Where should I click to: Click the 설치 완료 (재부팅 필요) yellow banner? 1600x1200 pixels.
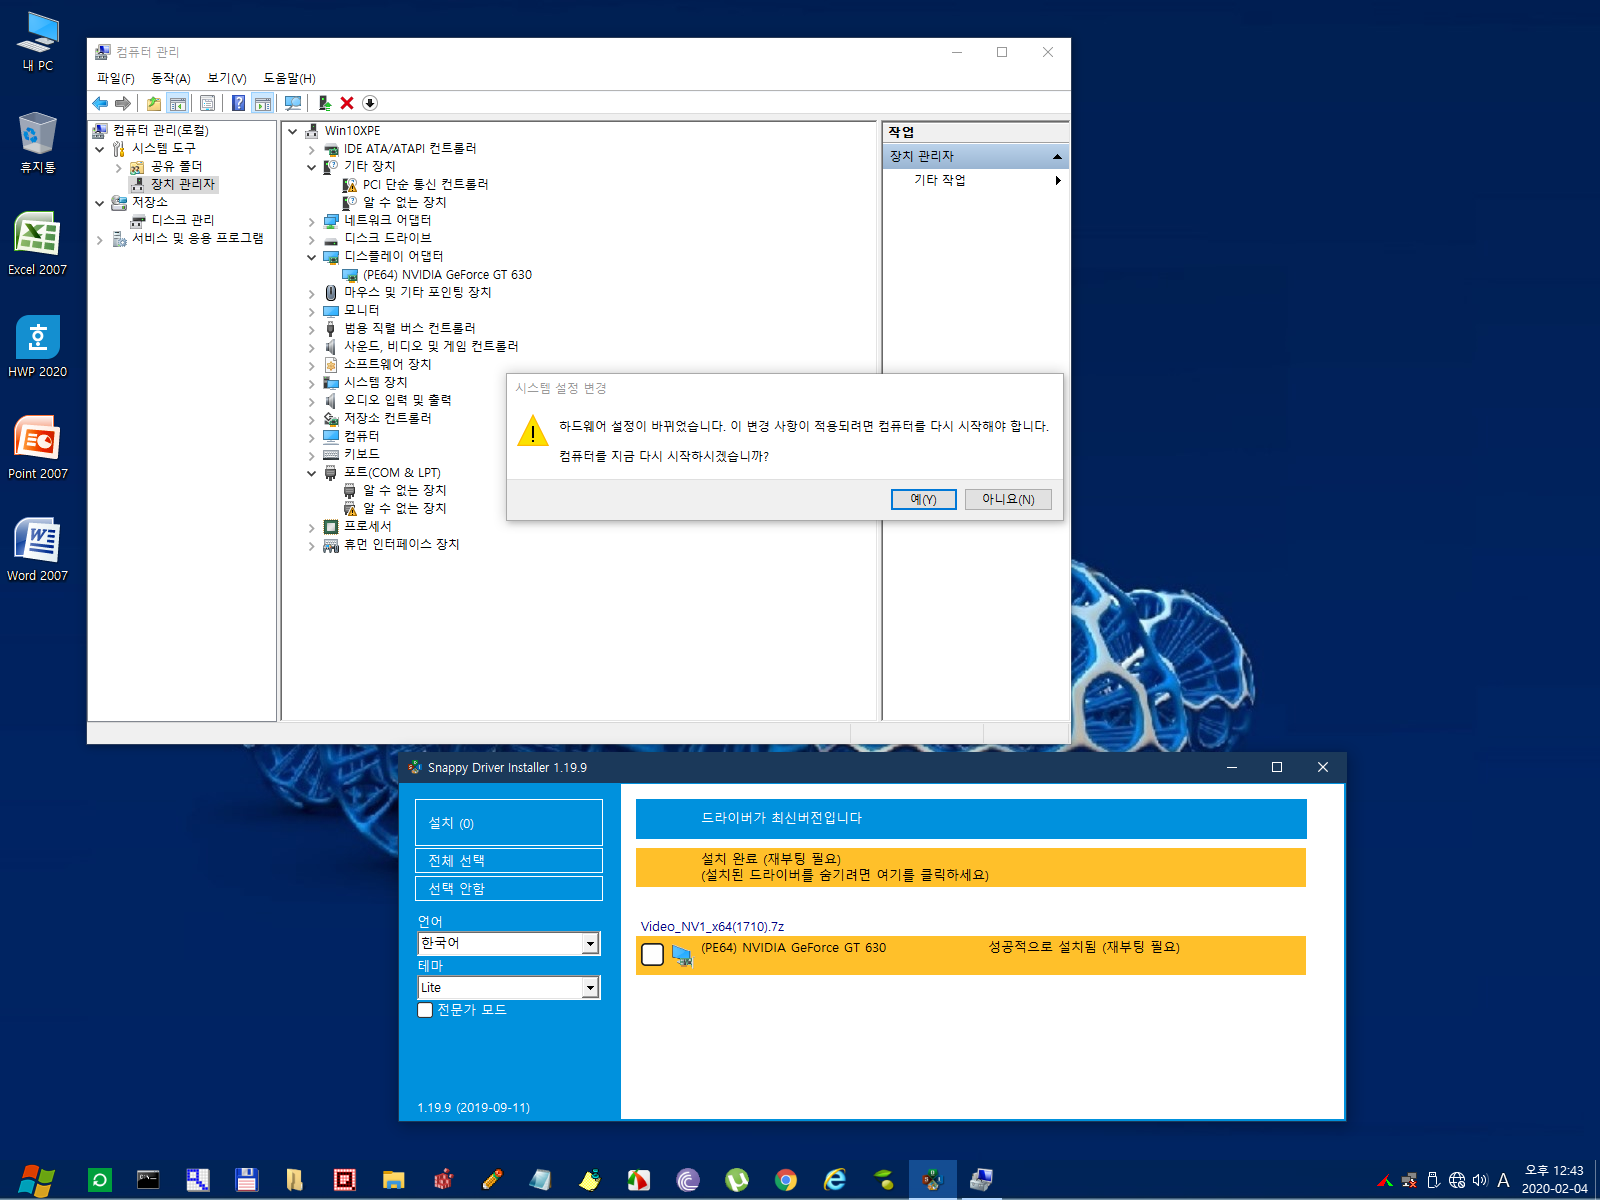[971, 867]
